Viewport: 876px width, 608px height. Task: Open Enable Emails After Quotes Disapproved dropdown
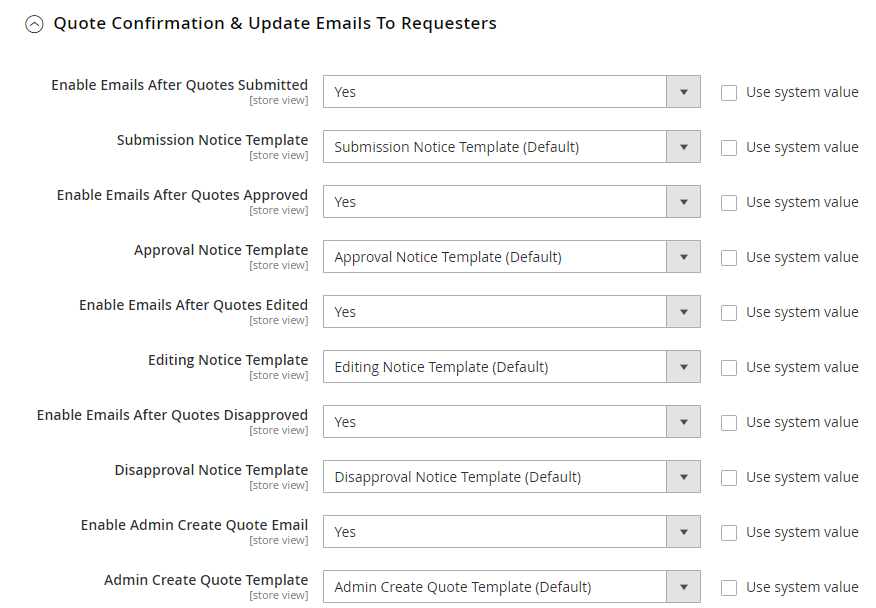pos(511,422)
